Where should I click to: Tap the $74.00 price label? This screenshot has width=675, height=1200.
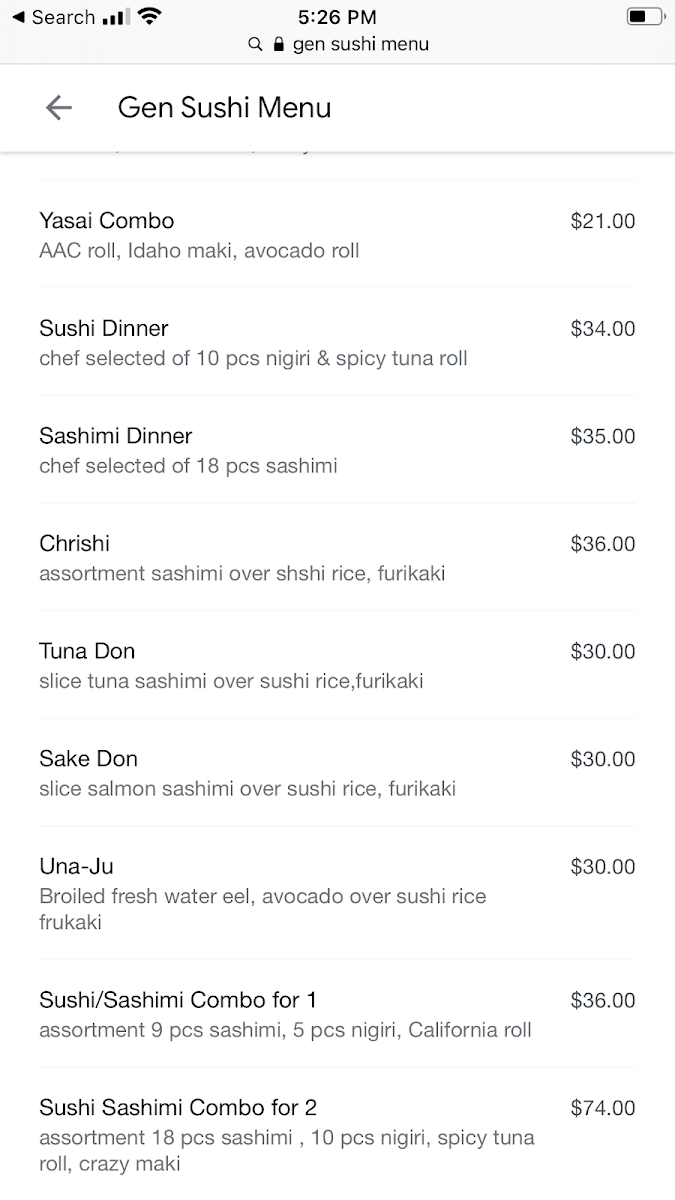coord(602,1108)
